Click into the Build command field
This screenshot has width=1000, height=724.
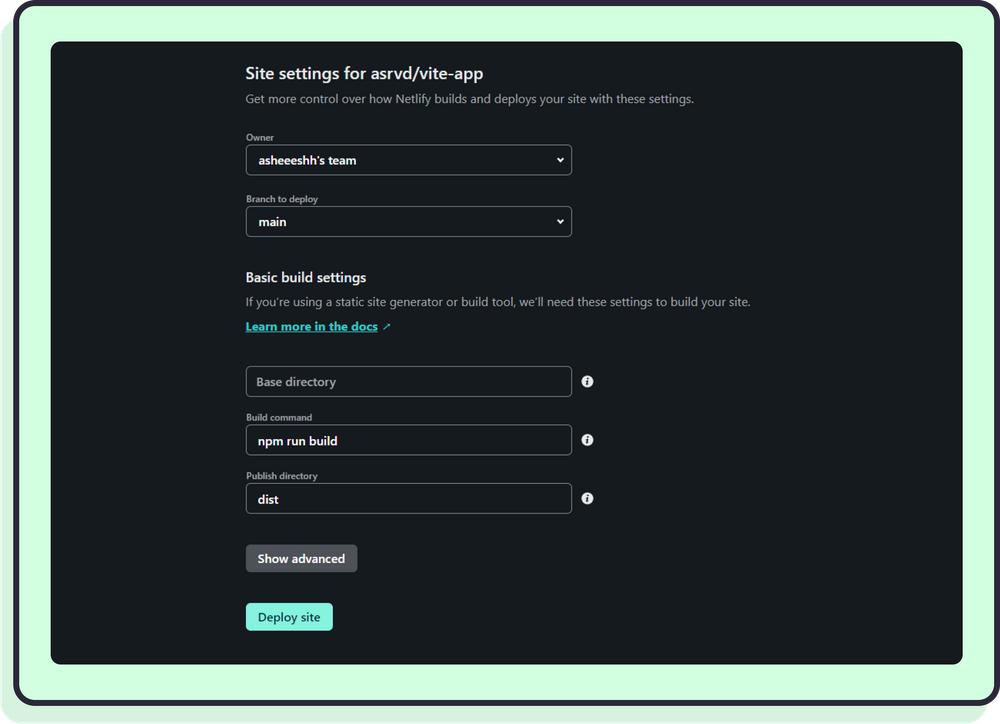(x=408, y=440)
